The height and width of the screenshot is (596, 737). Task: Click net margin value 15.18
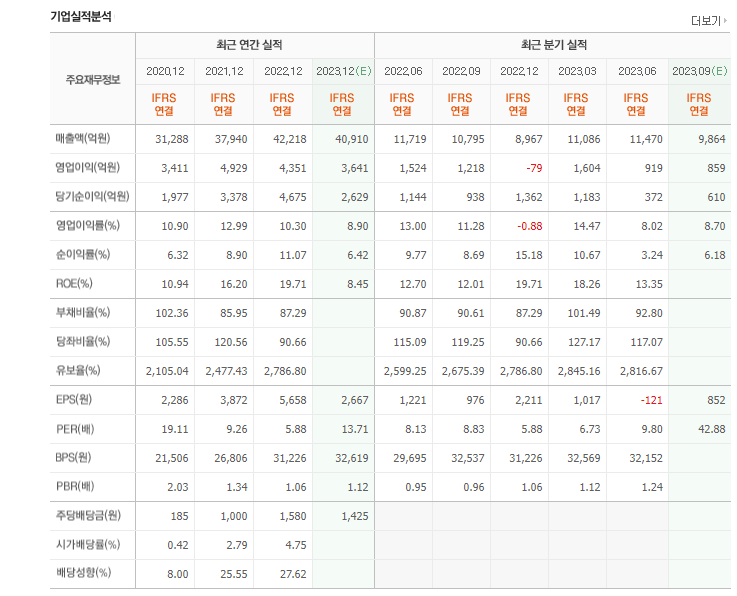click(x=529, y=256)
